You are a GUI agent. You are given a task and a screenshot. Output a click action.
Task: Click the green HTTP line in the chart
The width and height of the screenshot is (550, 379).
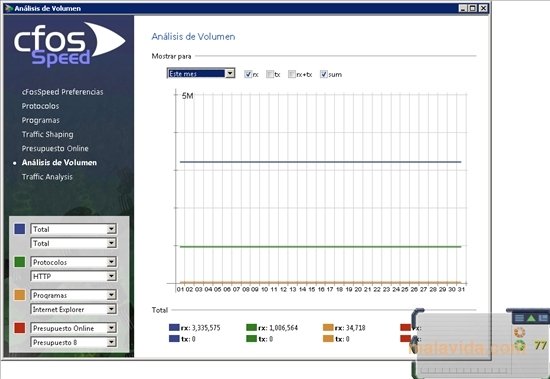(x=320, y=247)
